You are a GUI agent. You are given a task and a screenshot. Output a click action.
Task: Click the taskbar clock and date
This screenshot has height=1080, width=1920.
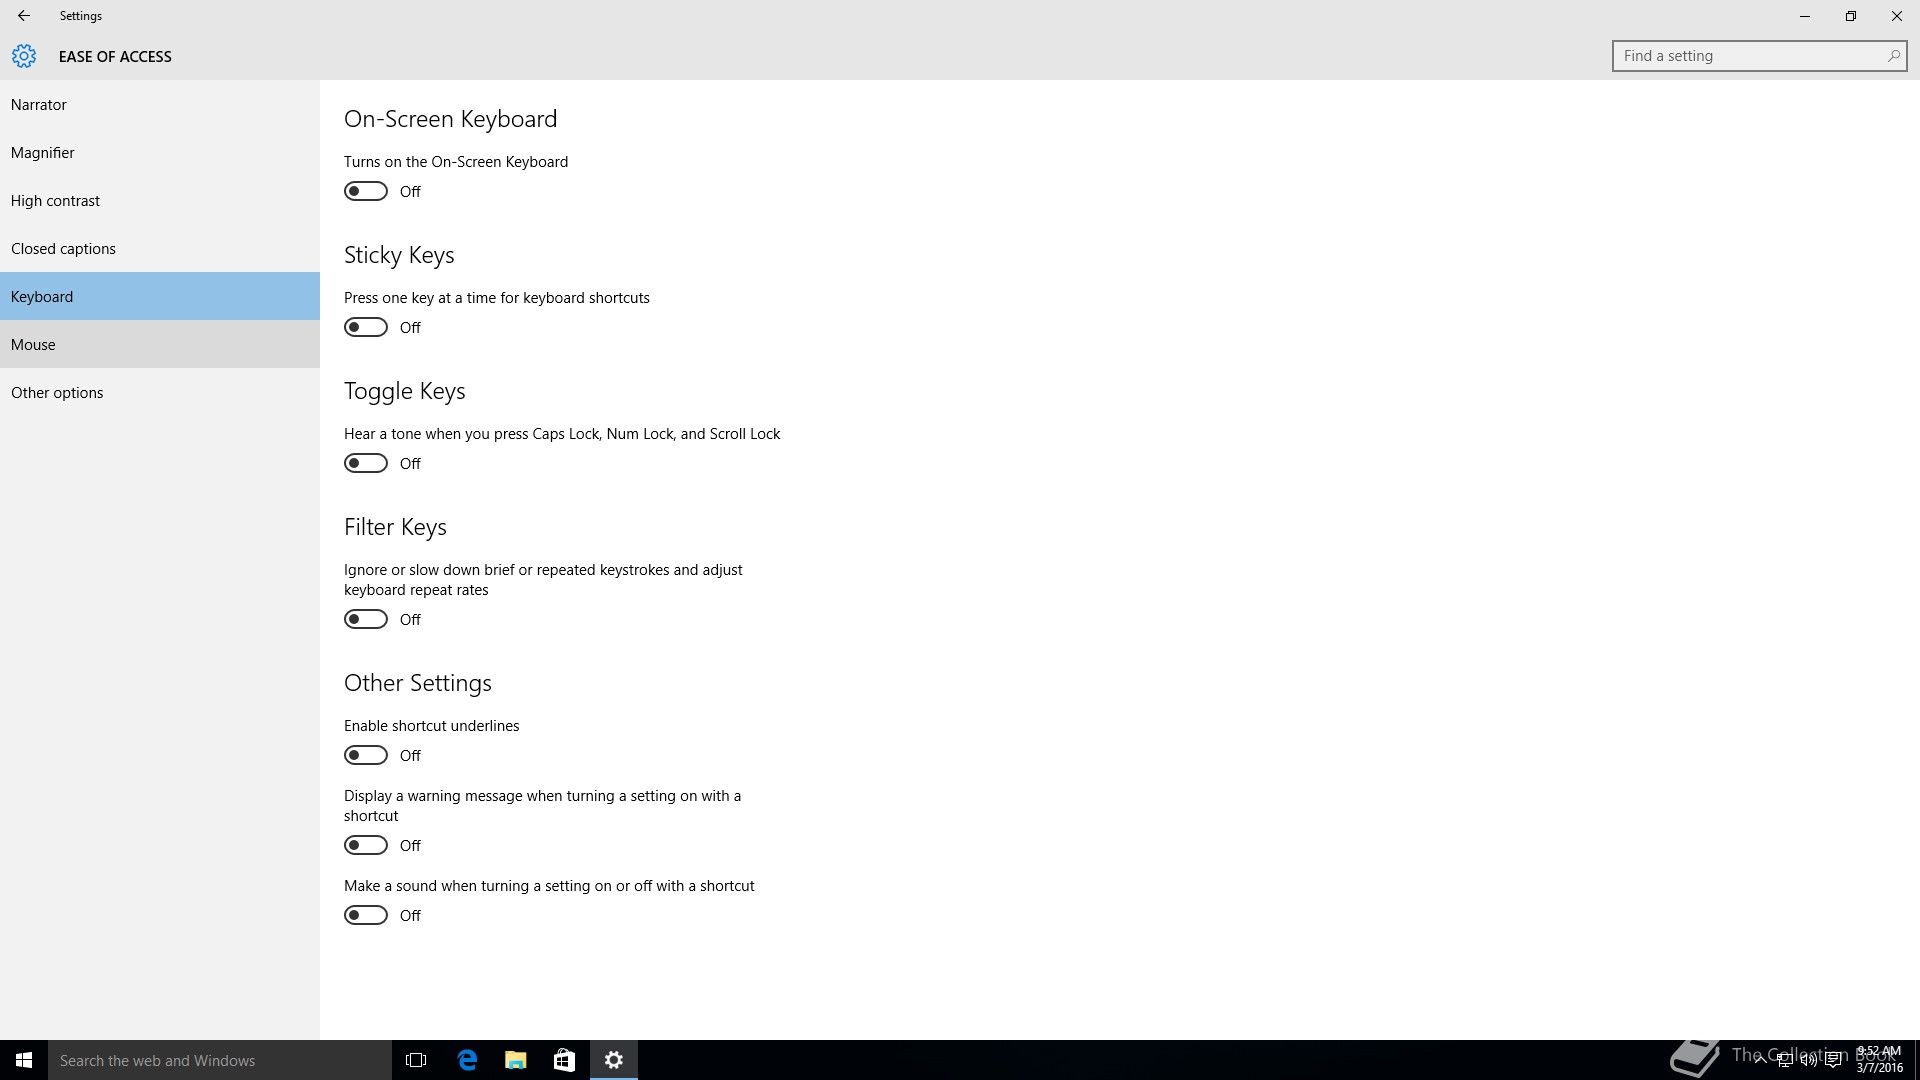pos(1879,1060)
